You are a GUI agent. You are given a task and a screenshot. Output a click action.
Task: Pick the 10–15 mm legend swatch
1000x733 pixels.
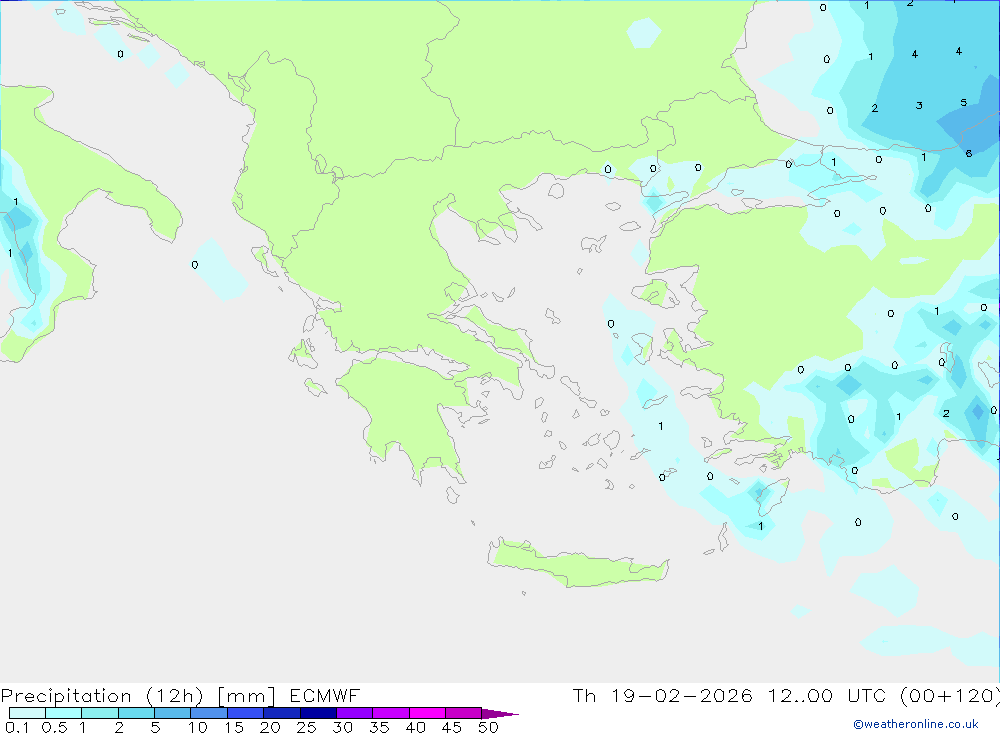[209, 713]
